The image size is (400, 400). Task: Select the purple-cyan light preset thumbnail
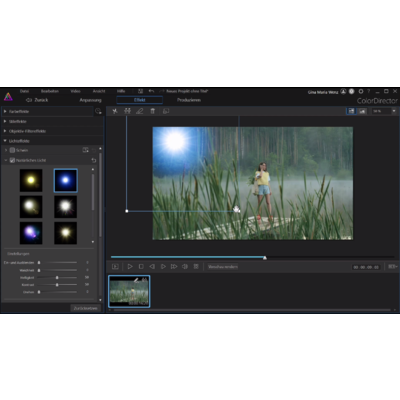[x=31, y=233]
